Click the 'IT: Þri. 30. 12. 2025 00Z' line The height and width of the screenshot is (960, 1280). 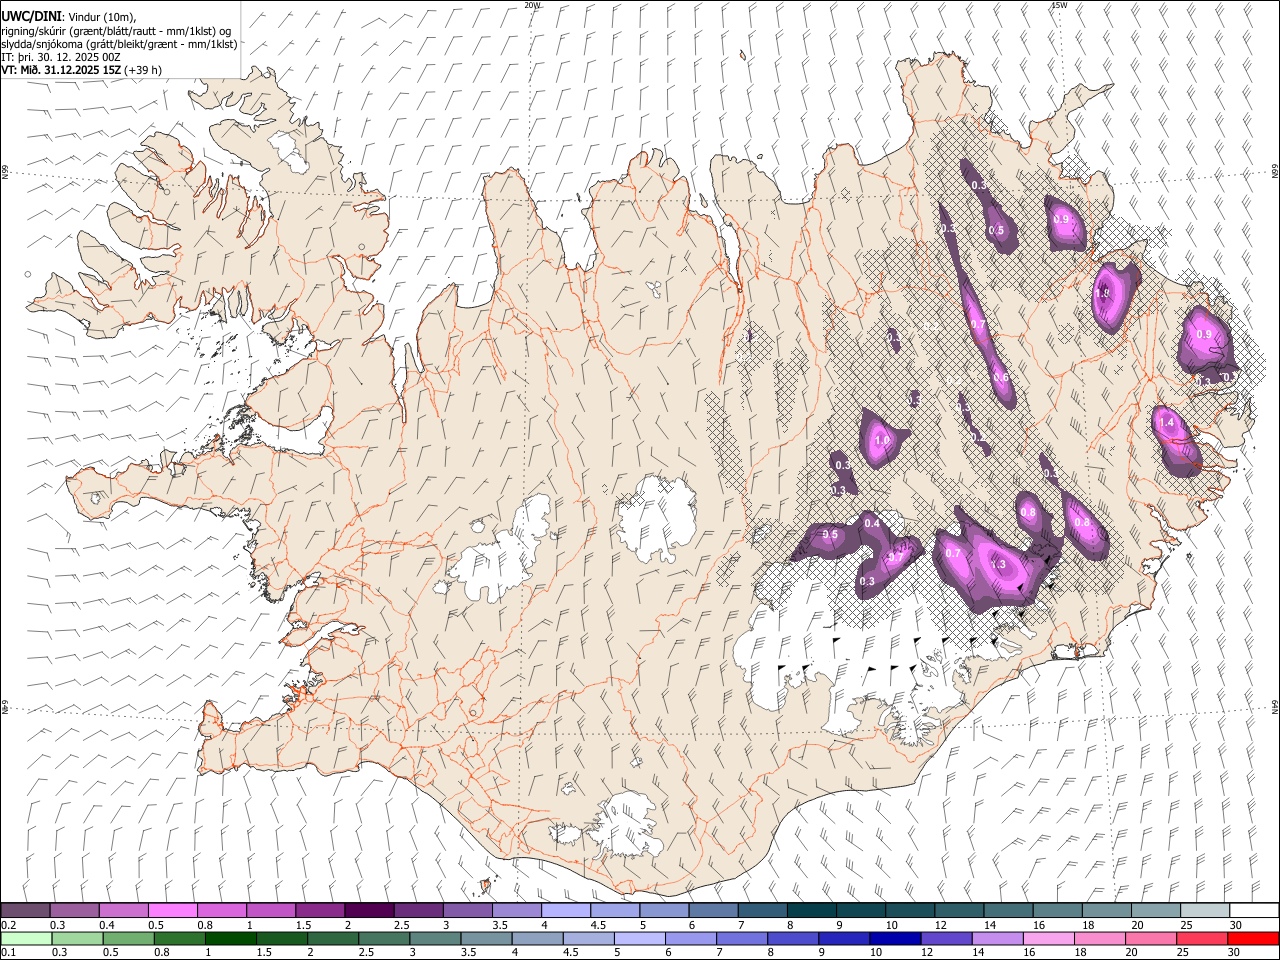(x=61, y=57)
